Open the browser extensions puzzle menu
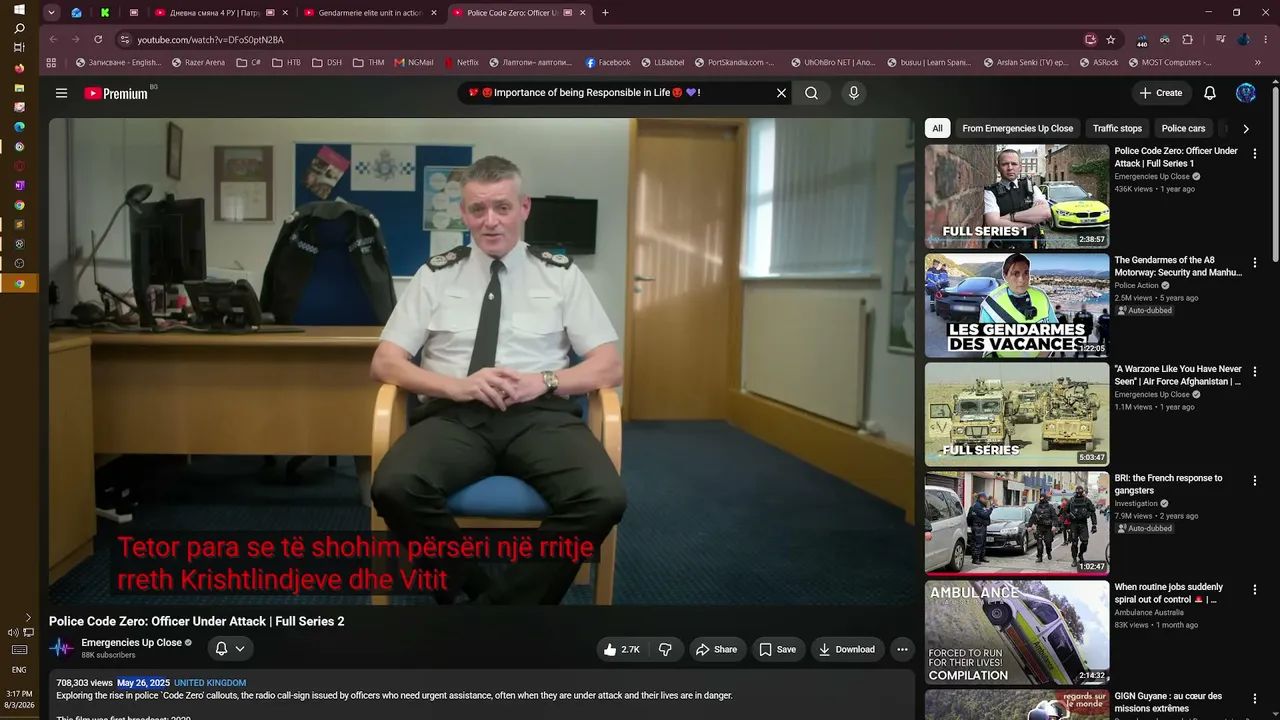This screenshot has height=720, width=1280. [1188, 40]
